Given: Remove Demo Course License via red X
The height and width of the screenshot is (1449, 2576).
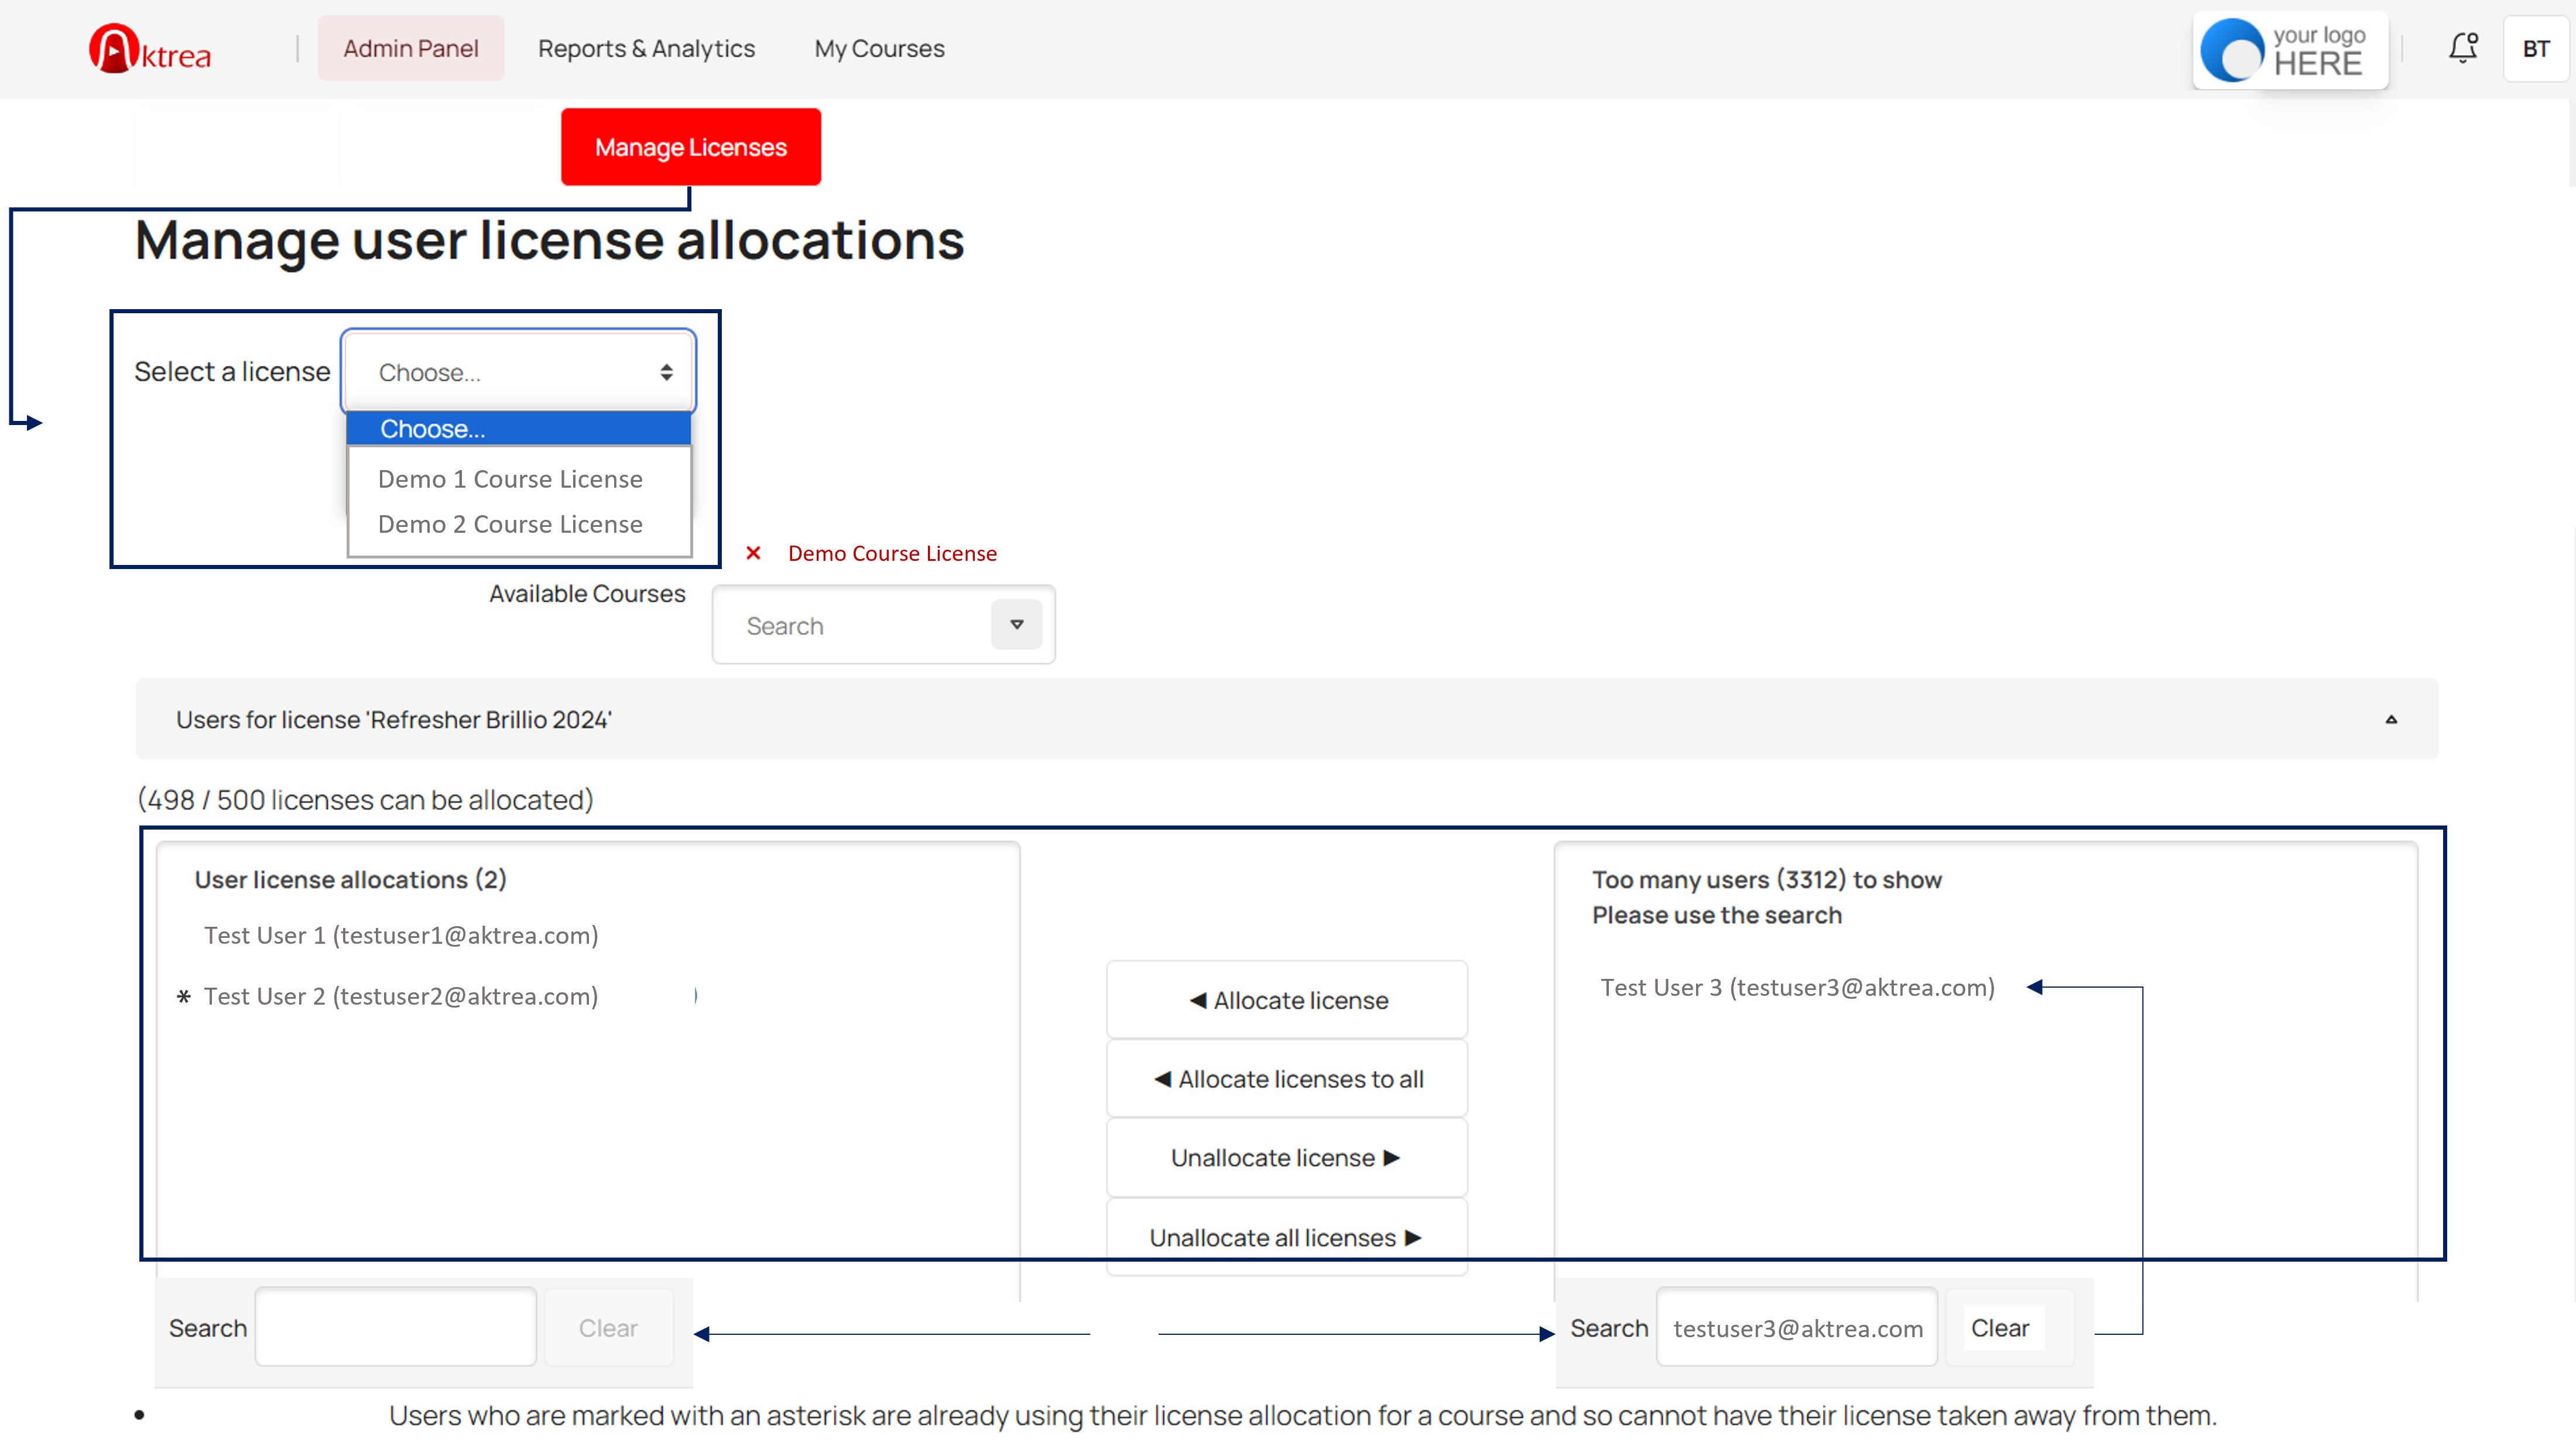Looking at the screenshot, I should pos(754,553).
